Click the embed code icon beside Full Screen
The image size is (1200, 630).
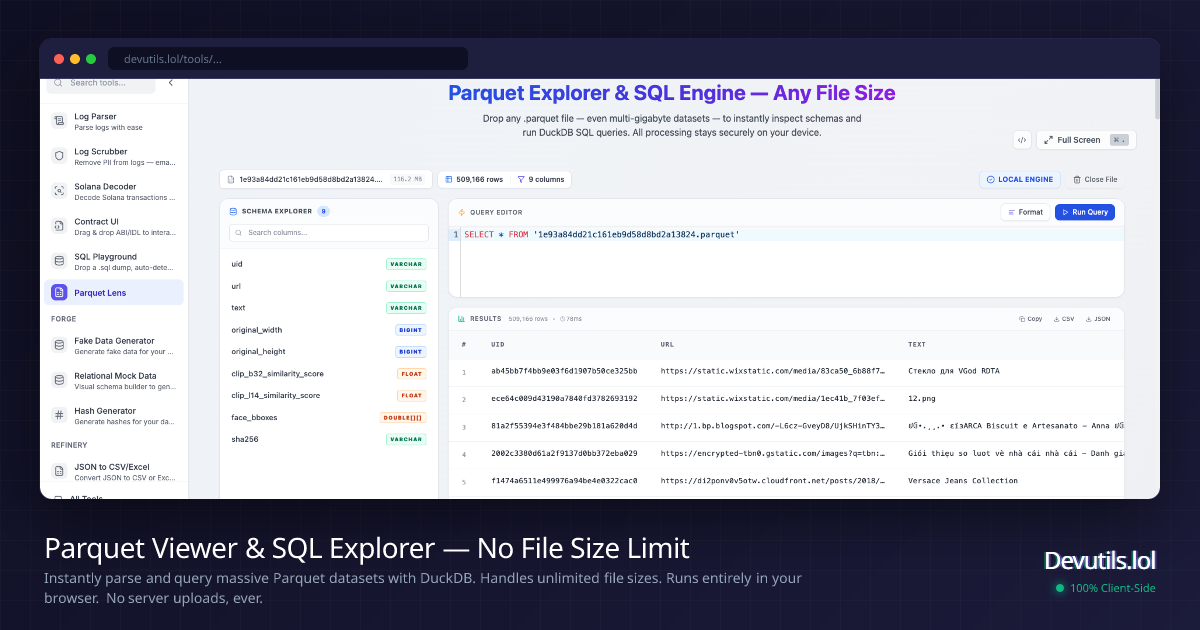tap(1022, 140)
